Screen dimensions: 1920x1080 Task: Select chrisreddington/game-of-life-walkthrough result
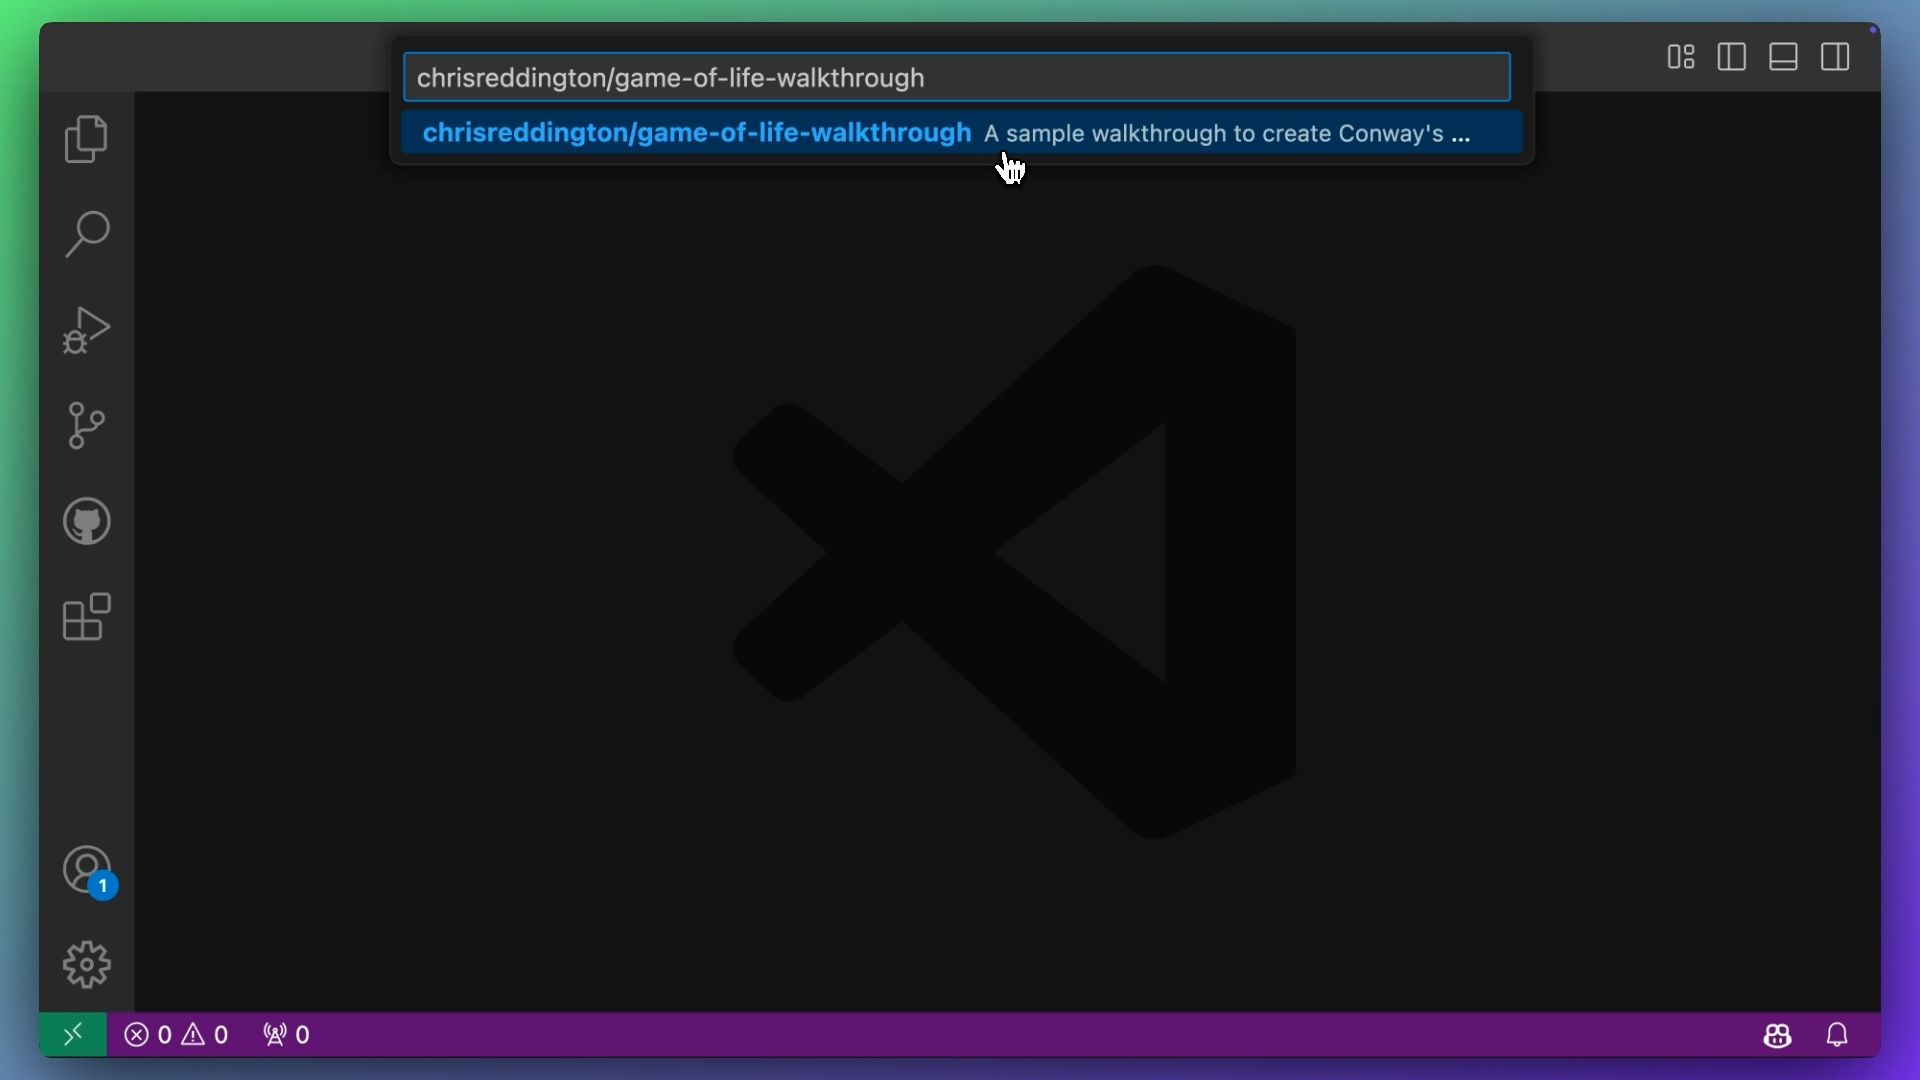pyautogui.click(x=962, y=133)
